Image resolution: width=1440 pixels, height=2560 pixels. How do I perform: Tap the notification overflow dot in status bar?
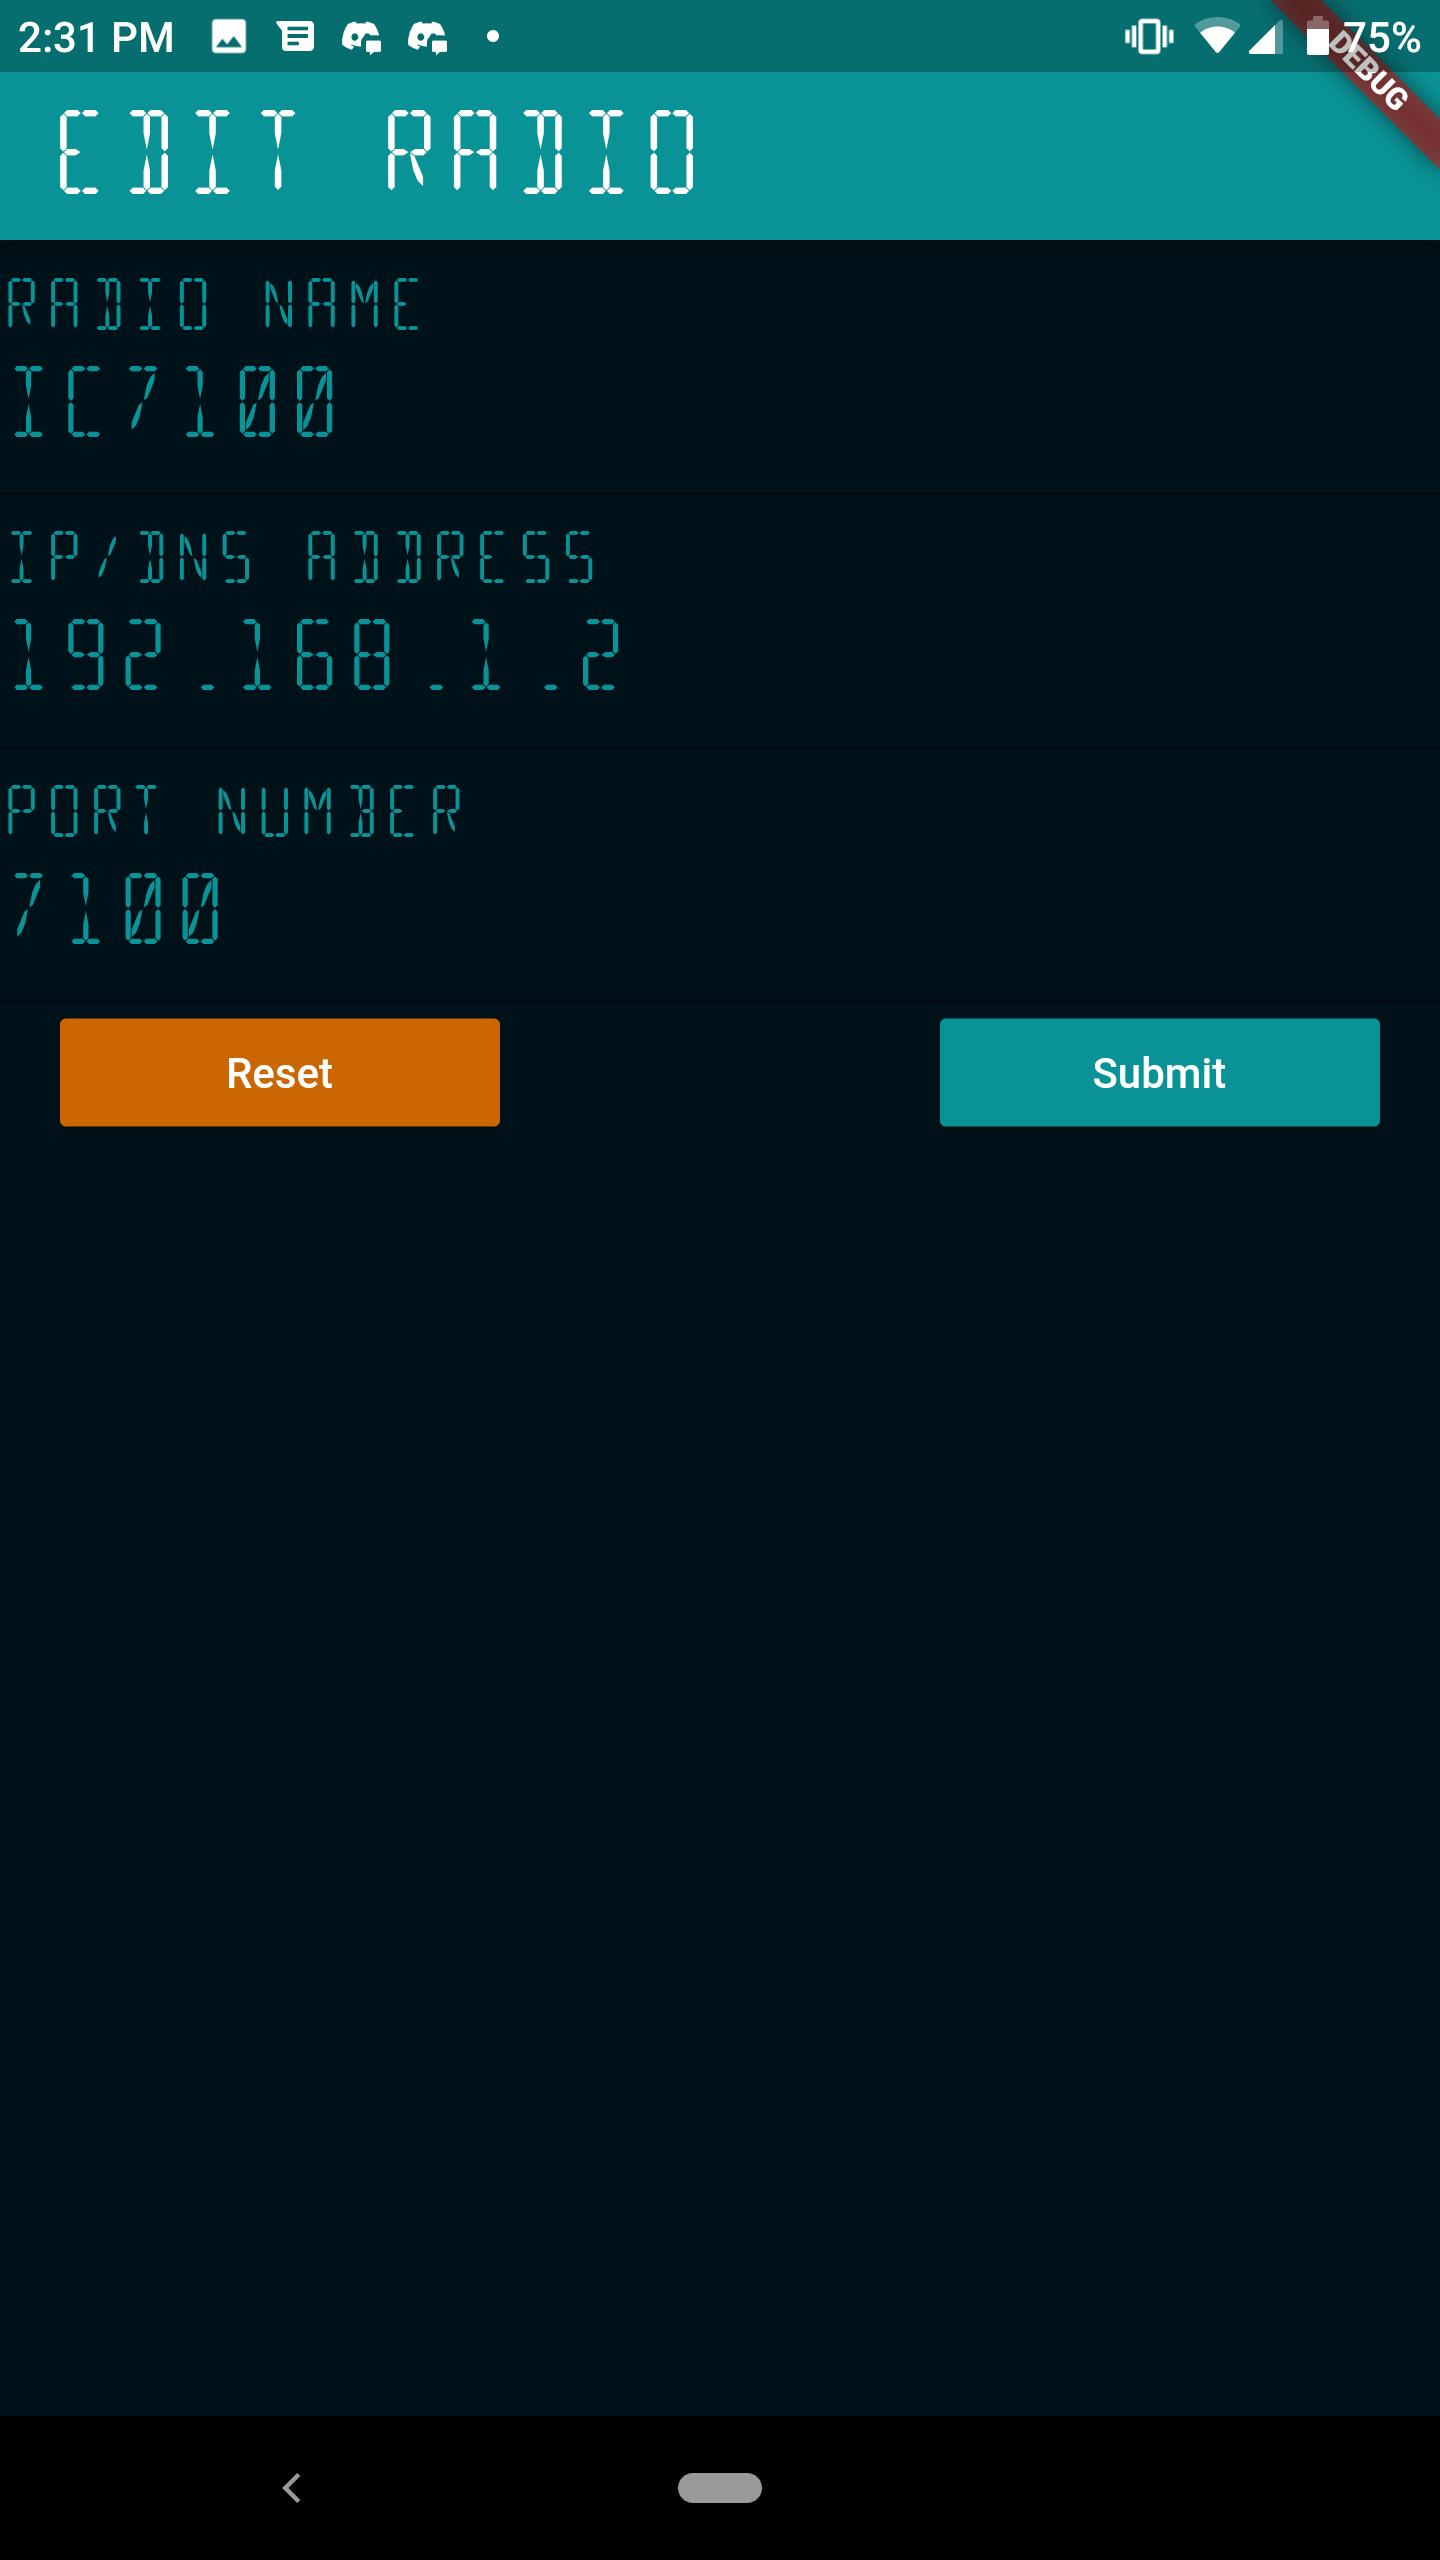492,38
